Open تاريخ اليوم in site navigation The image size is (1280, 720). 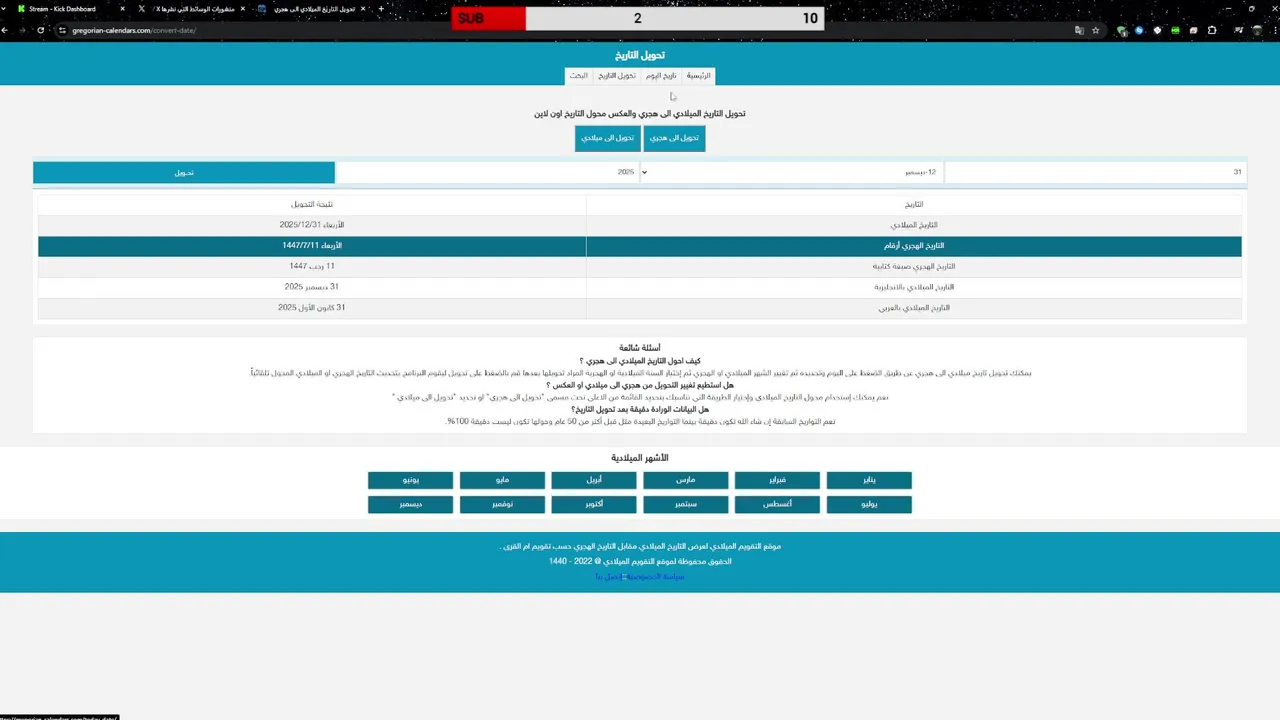[x=661, y=76]
